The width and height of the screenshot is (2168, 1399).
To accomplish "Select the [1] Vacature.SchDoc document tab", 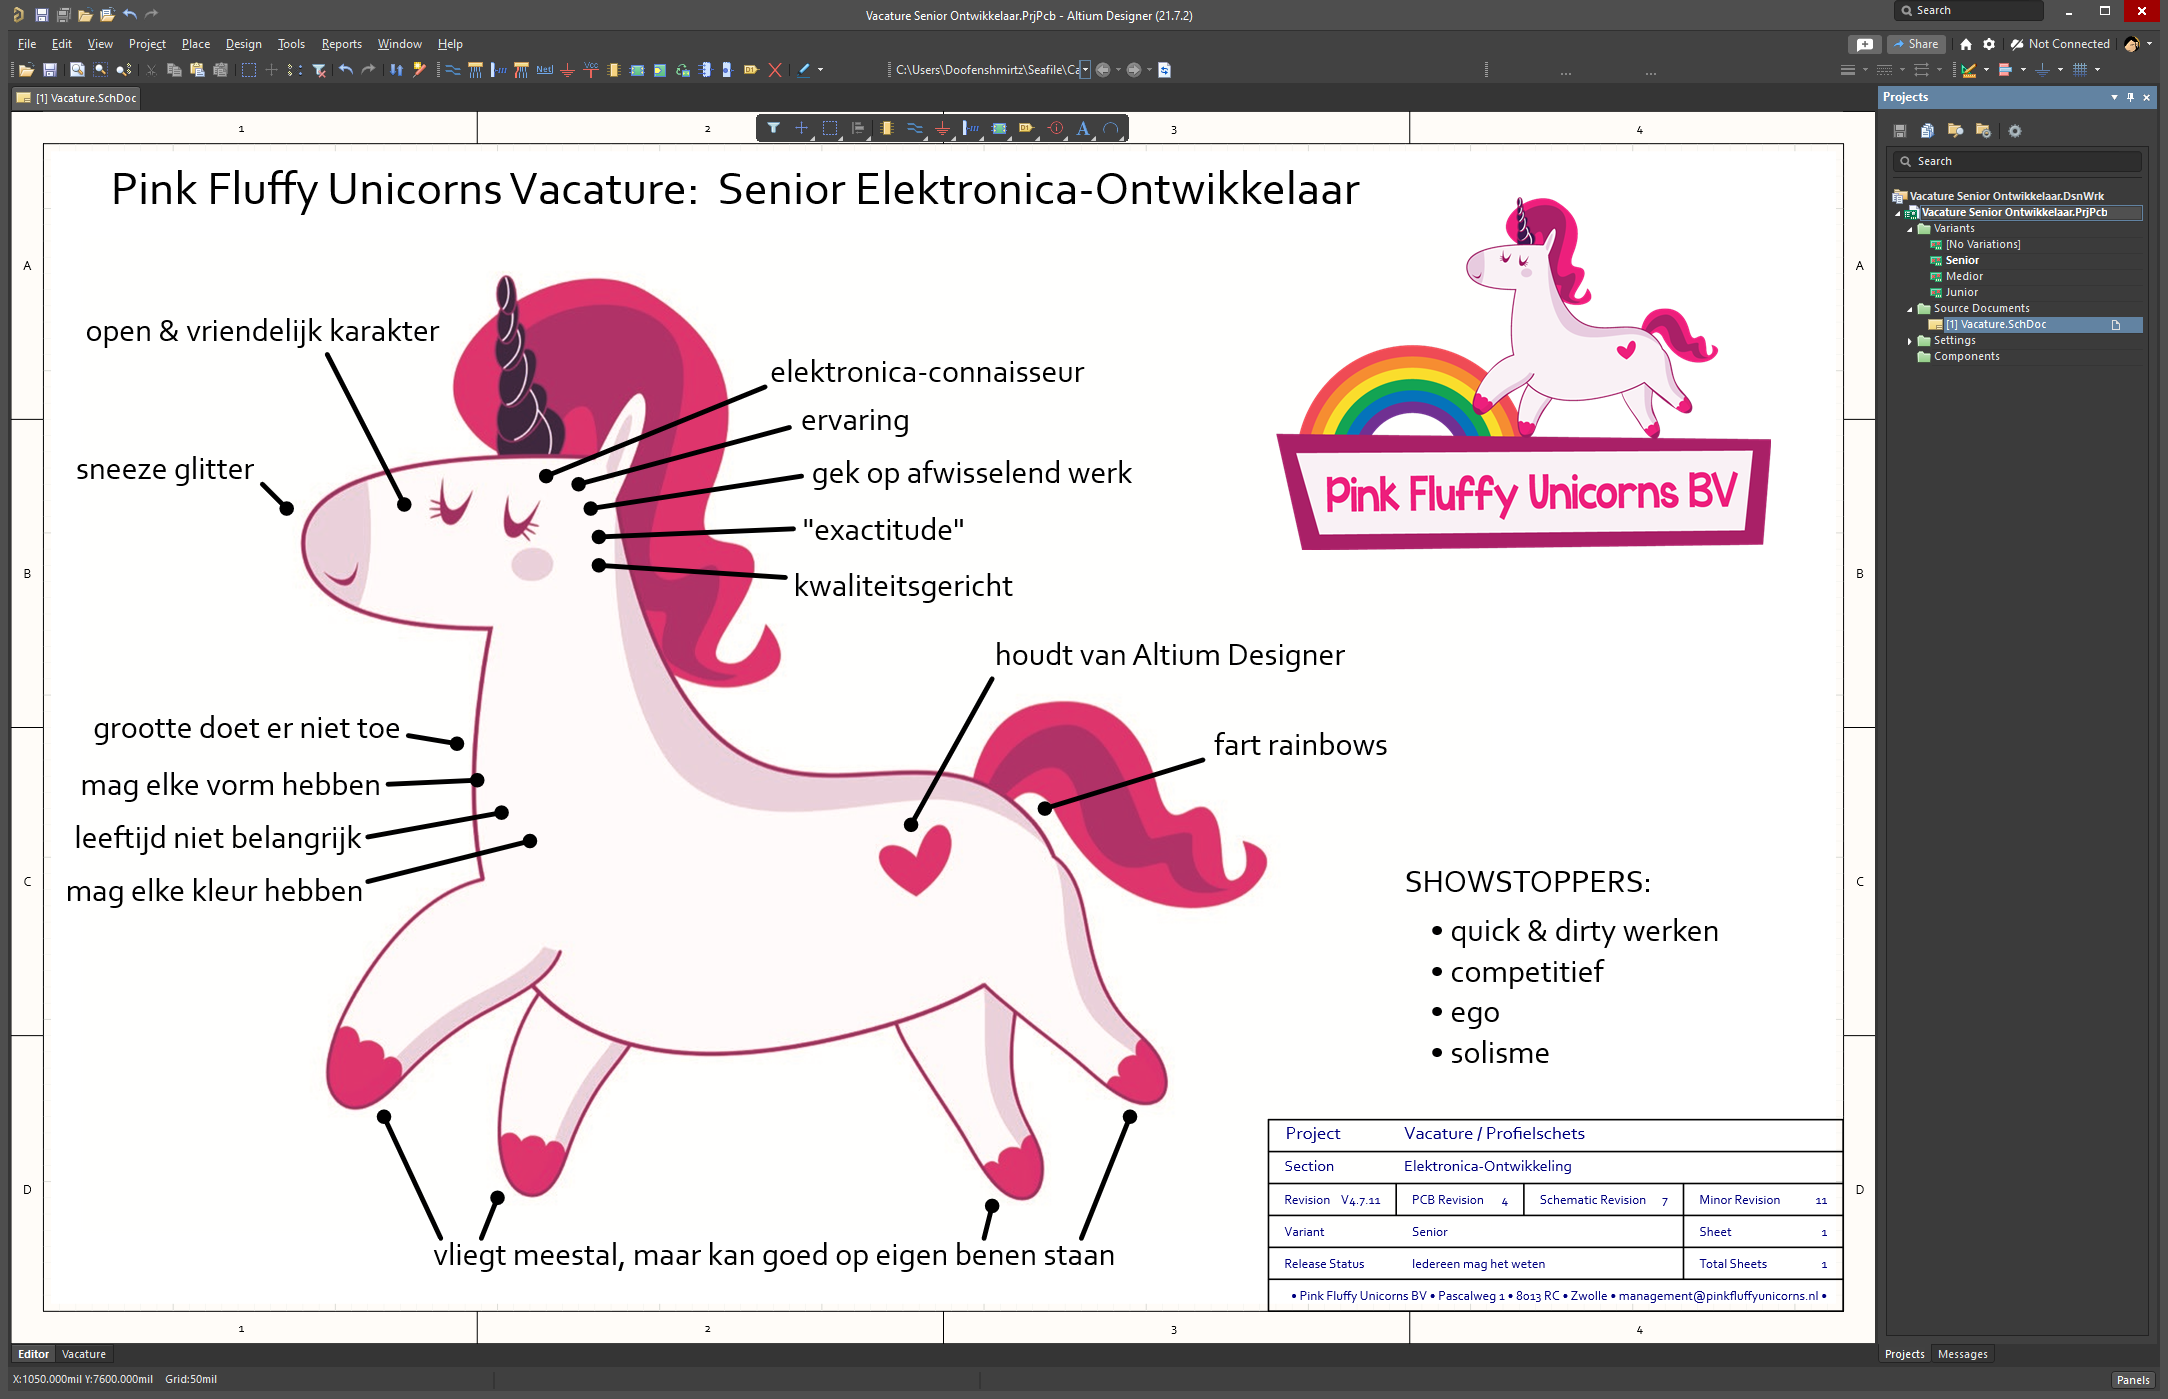I will [77, 98].
